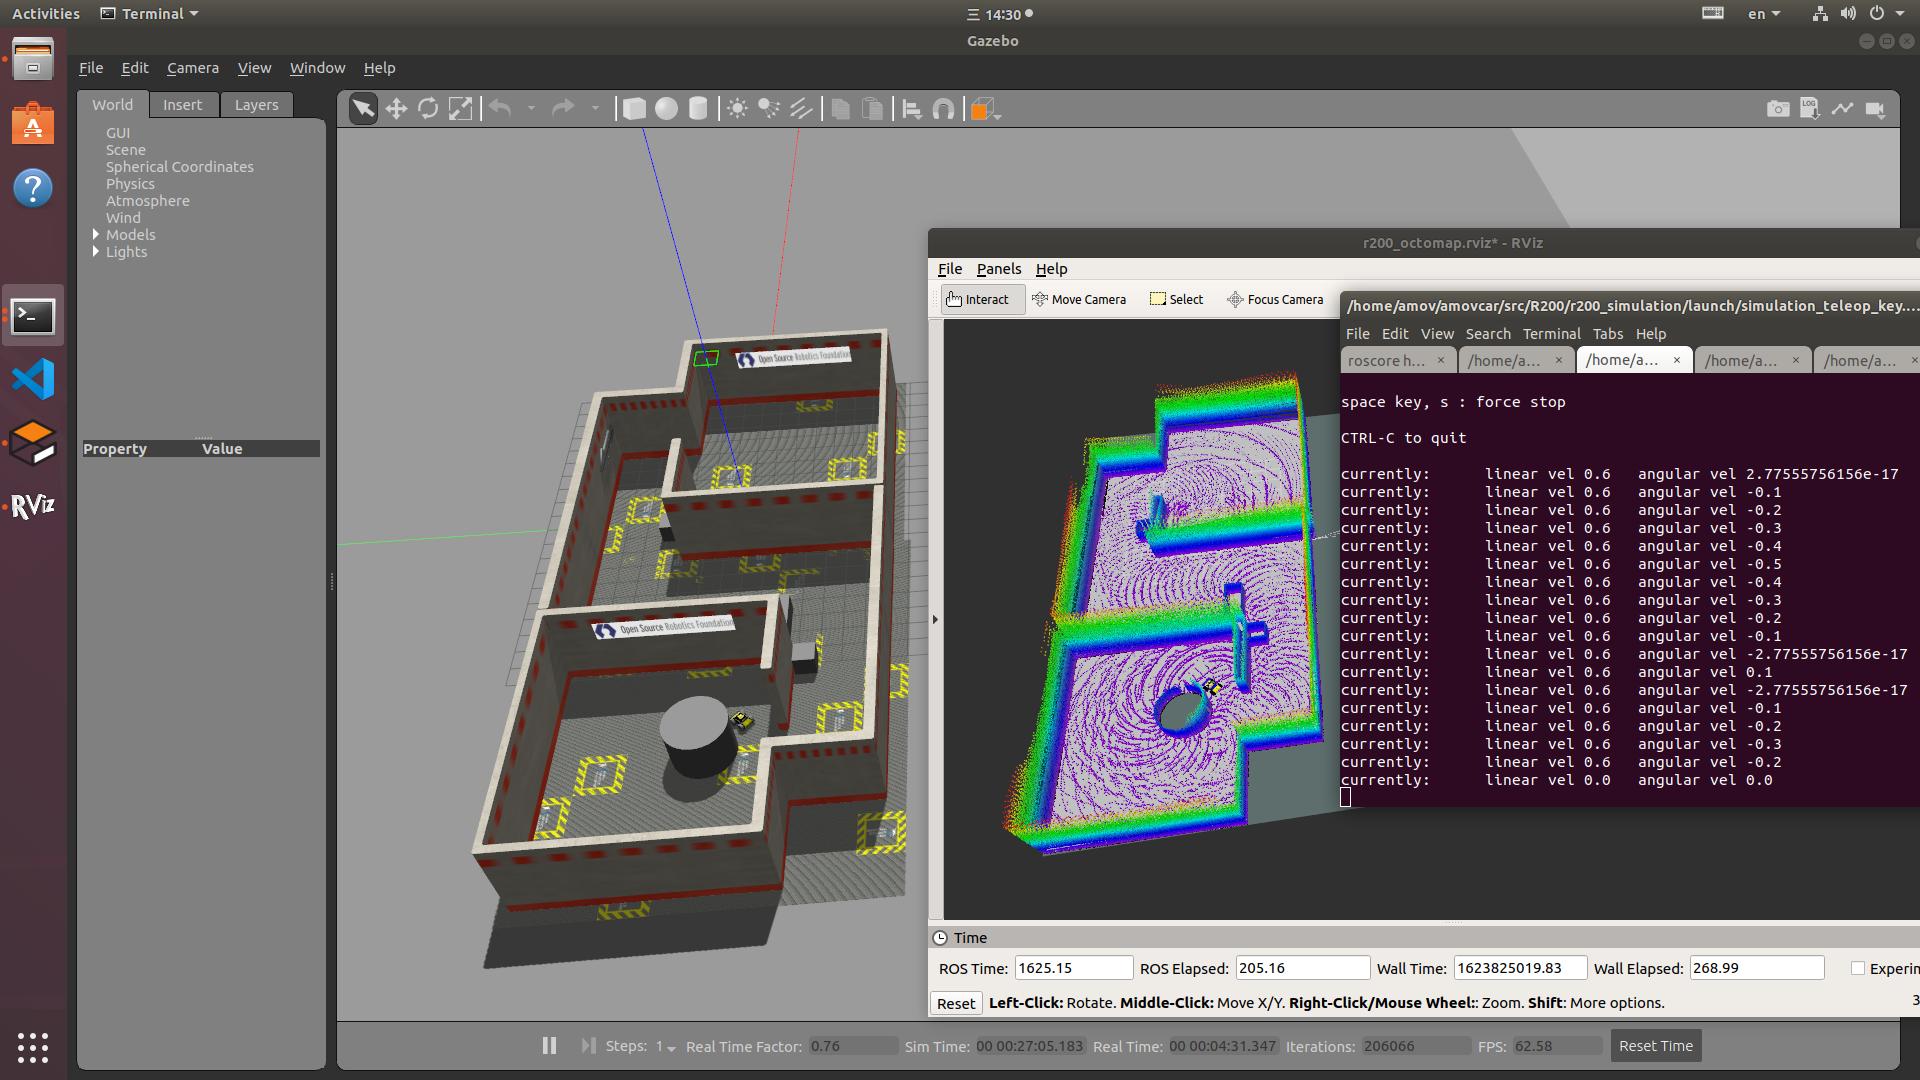This screenshot has height=1080, width=1920.
Task: Open Gazebo Edit menu
Action: click(x=135, y=68)
